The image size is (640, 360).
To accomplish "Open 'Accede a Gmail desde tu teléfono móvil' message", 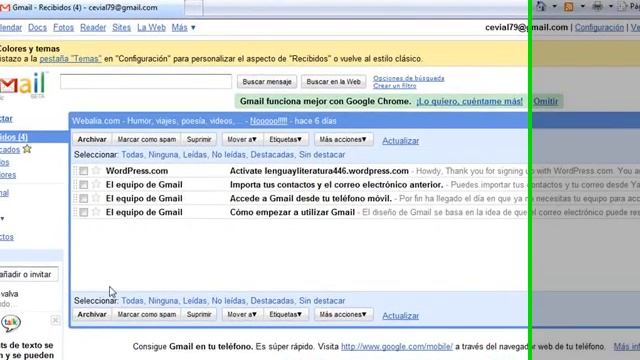I will [x=311, y=199].
